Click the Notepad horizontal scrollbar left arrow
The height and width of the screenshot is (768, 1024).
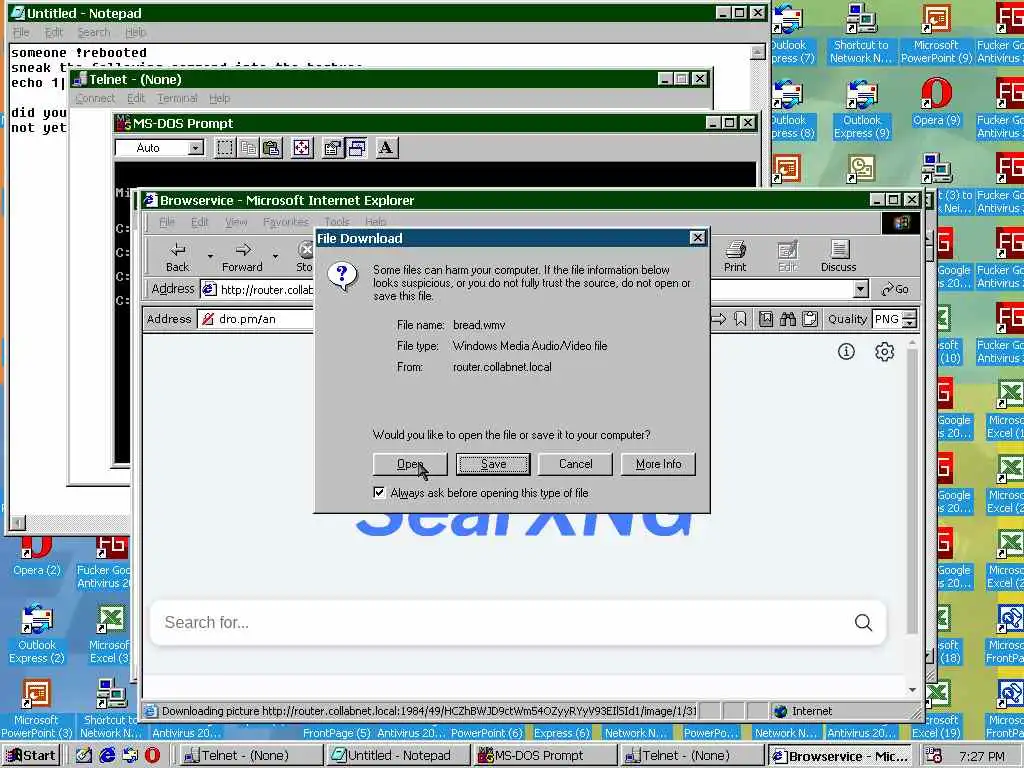point(18,522)
